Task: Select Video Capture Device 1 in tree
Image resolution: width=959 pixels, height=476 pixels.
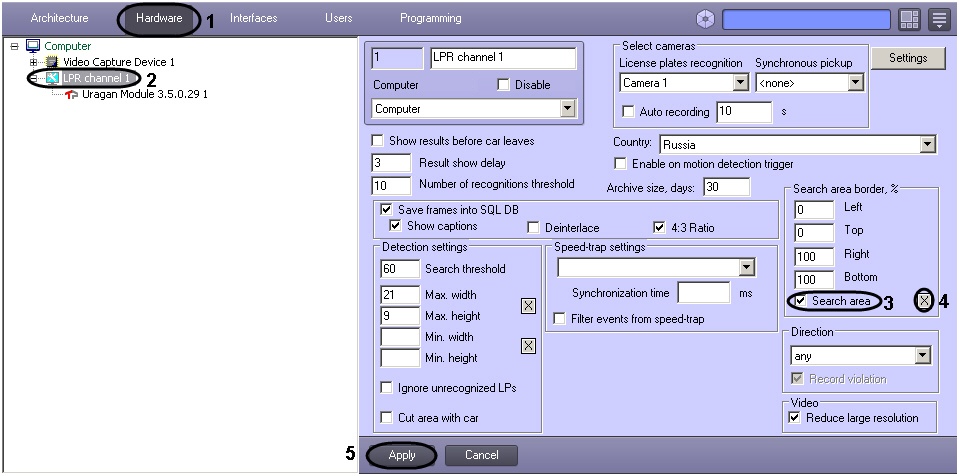Action: [119, 62]
